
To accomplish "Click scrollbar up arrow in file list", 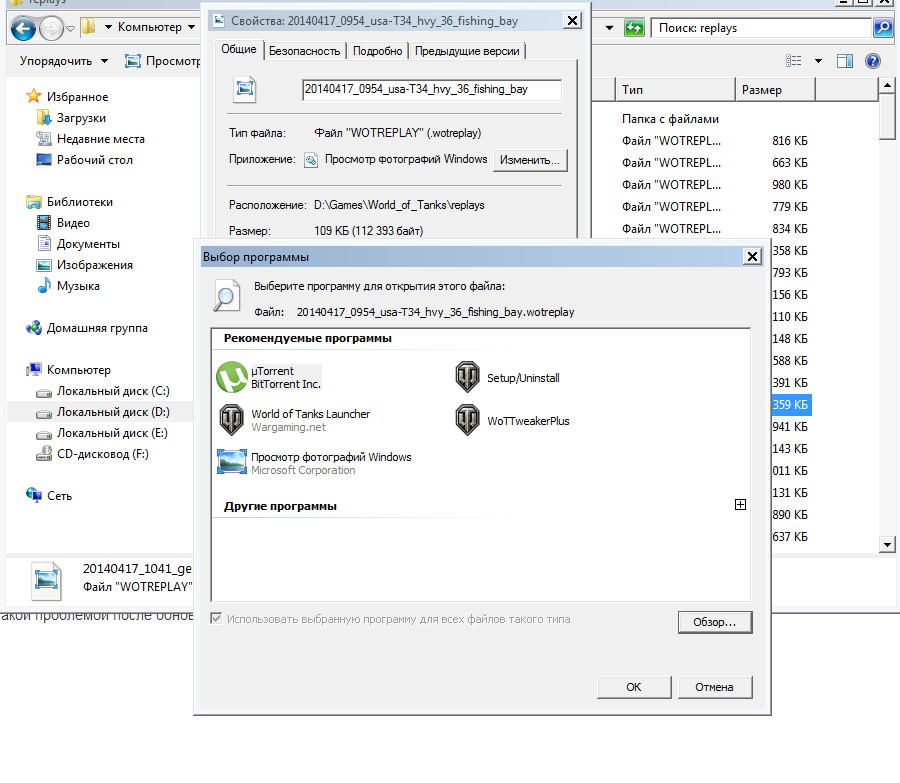I will (887, 86).
